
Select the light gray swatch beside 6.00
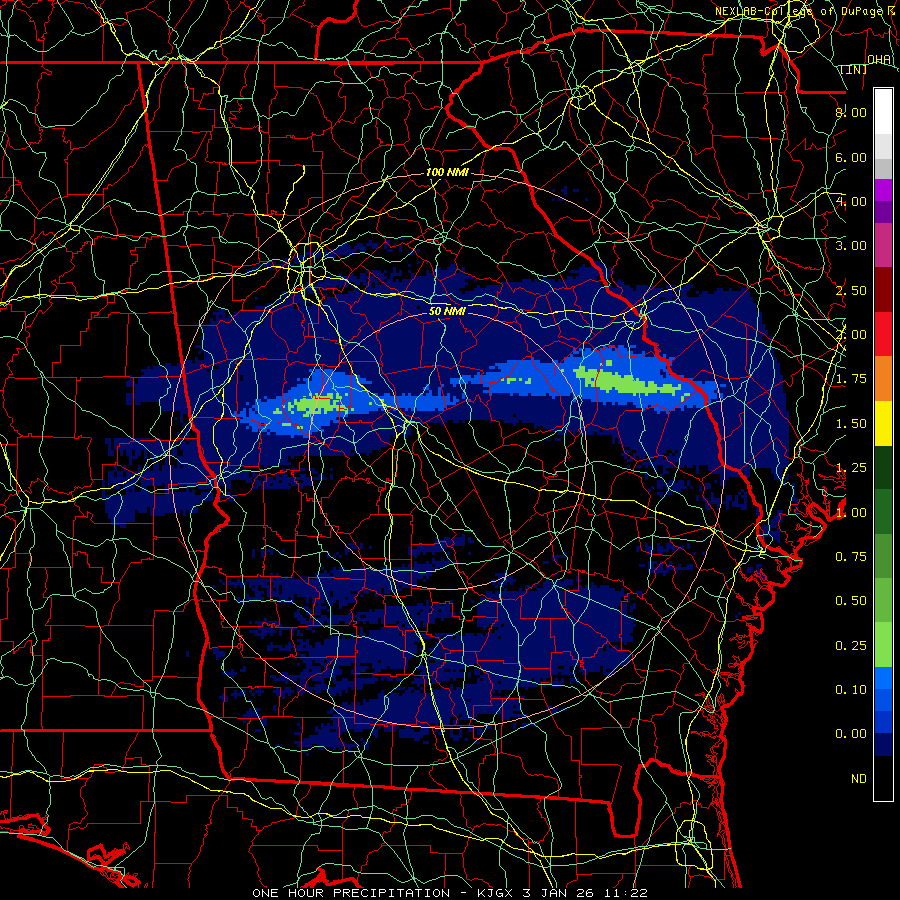pyautogui.click(x=883, y=146)
